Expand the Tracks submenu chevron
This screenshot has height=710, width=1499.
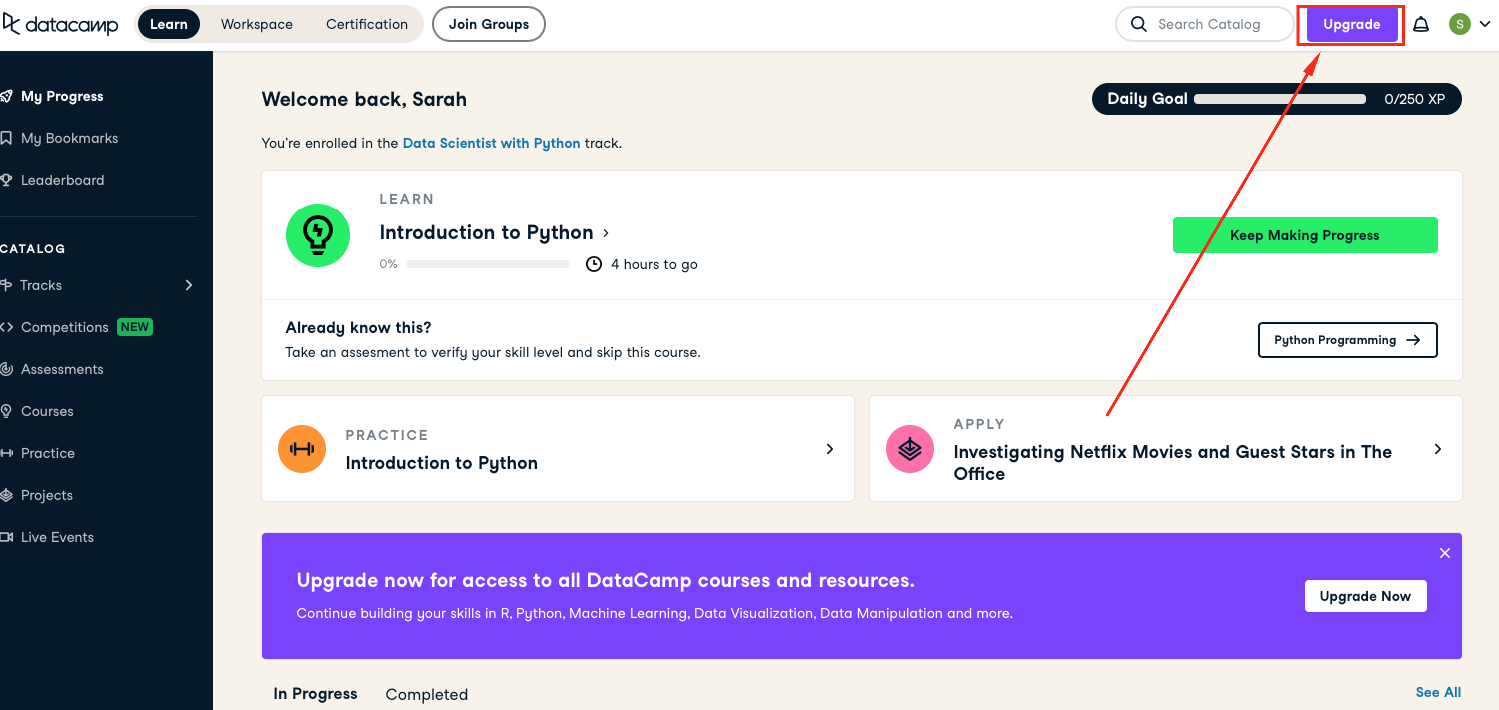click(189, 285)
